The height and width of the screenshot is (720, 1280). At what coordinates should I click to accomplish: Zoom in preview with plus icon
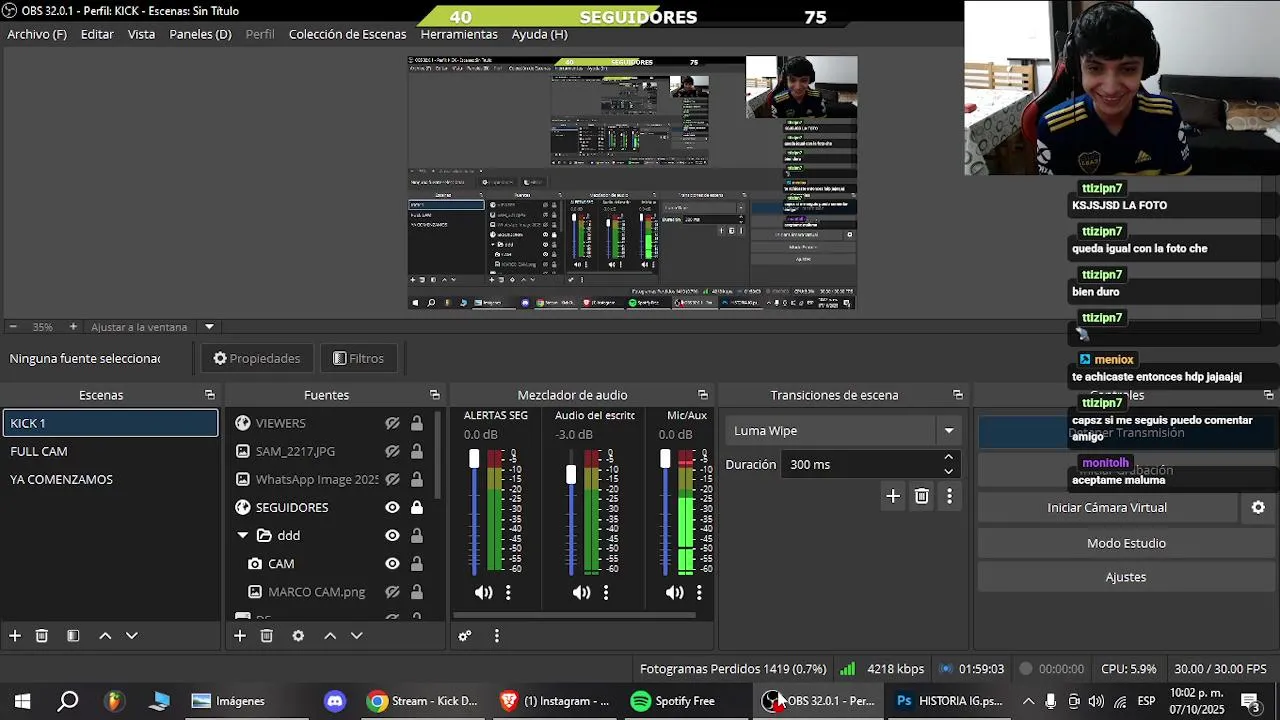[x=73, y=327]
